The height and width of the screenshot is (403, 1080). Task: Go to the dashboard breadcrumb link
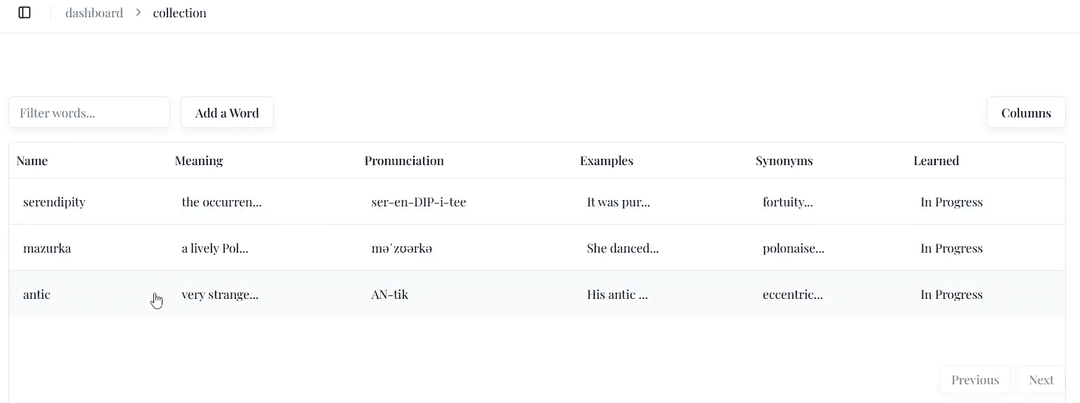coord(94,13)
